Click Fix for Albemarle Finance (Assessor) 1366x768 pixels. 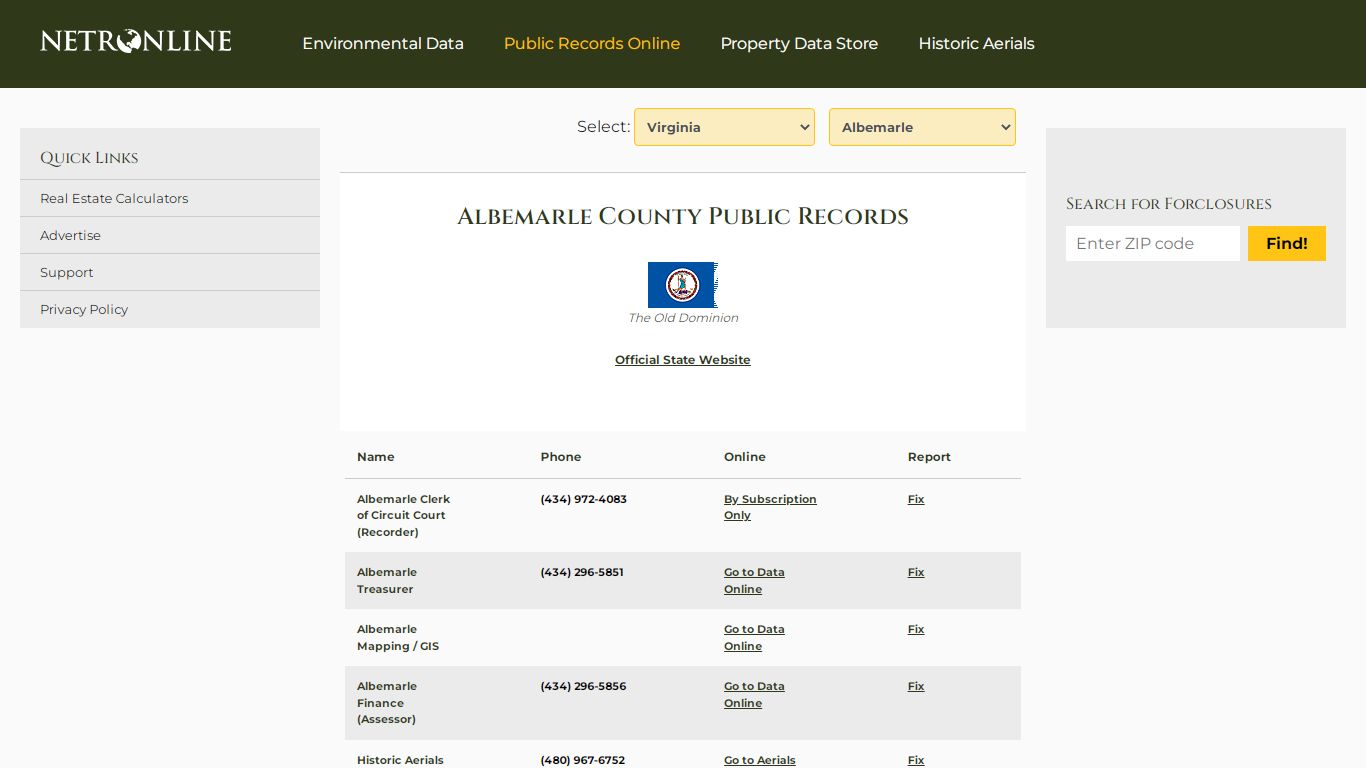pyautogui.click(x=916, y=686)
